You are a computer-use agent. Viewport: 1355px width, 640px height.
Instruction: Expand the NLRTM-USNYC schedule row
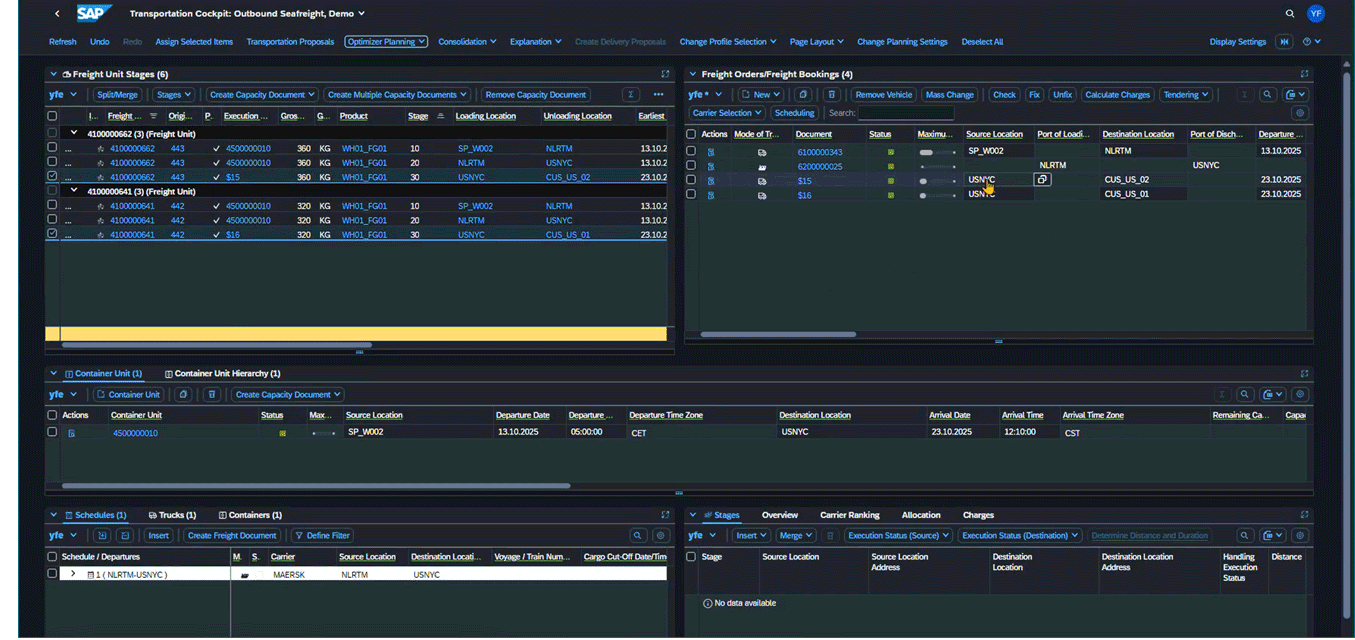click(73, 574)
